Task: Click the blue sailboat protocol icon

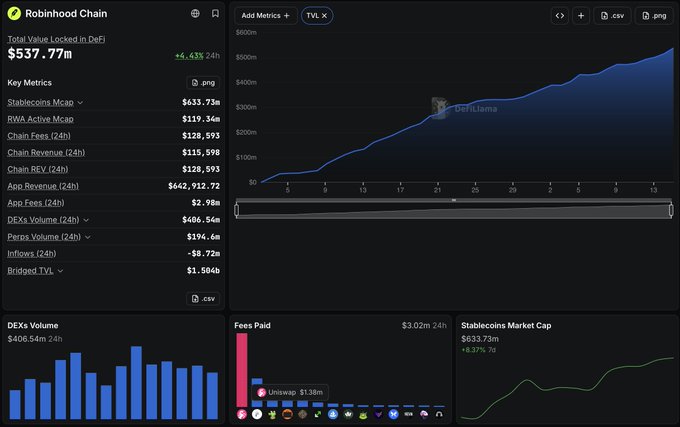Action: (x=333, y=414)
